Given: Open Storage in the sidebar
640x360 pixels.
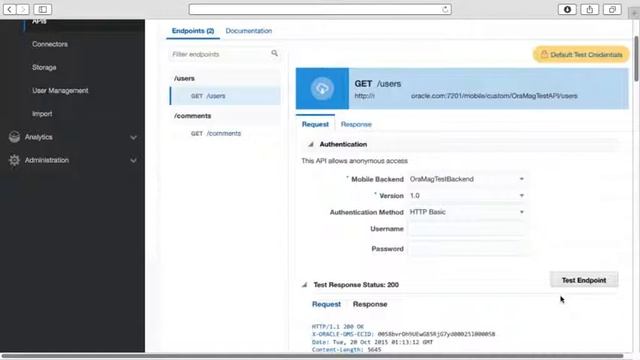Looking at the screenshot, I should [44, 67].
